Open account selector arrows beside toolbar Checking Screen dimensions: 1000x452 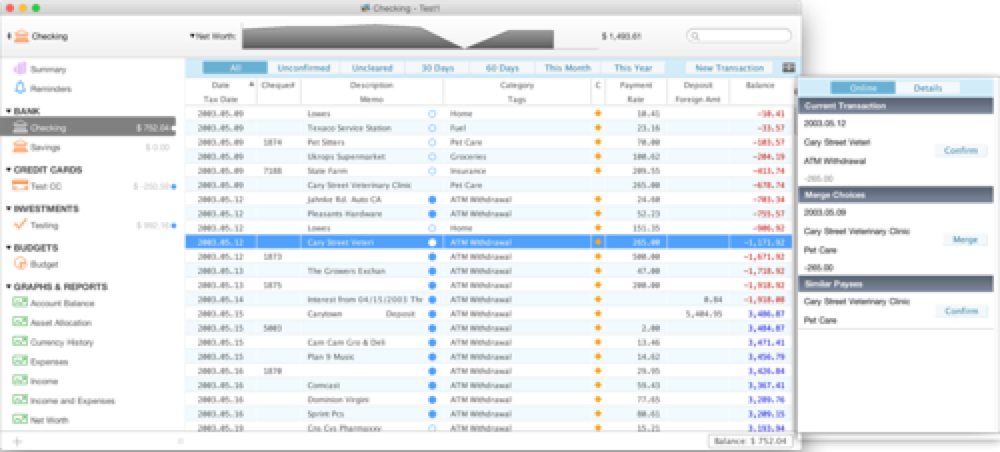[x=9, y=36]
